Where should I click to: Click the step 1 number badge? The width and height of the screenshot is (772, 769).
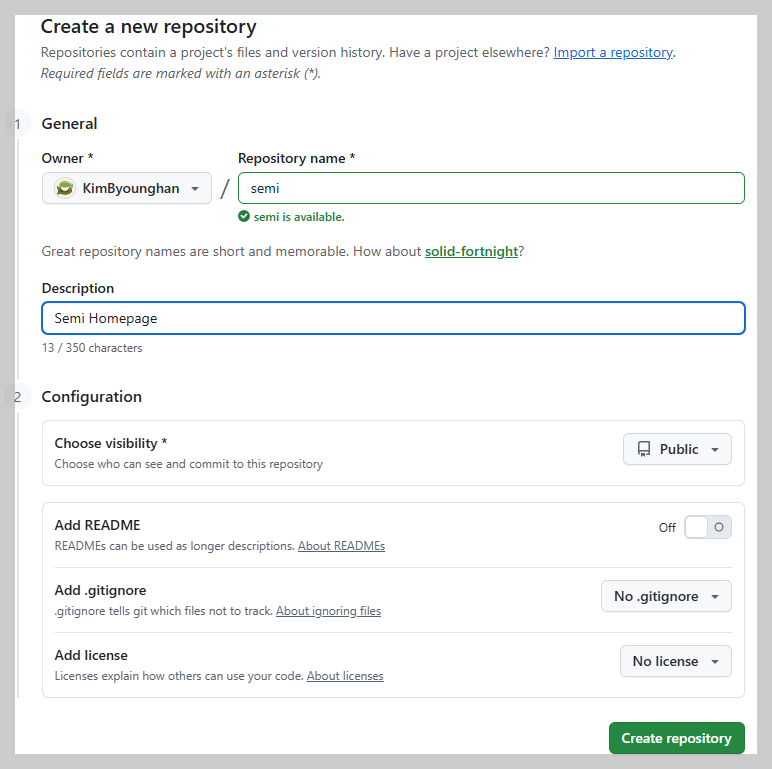[17, 124]
